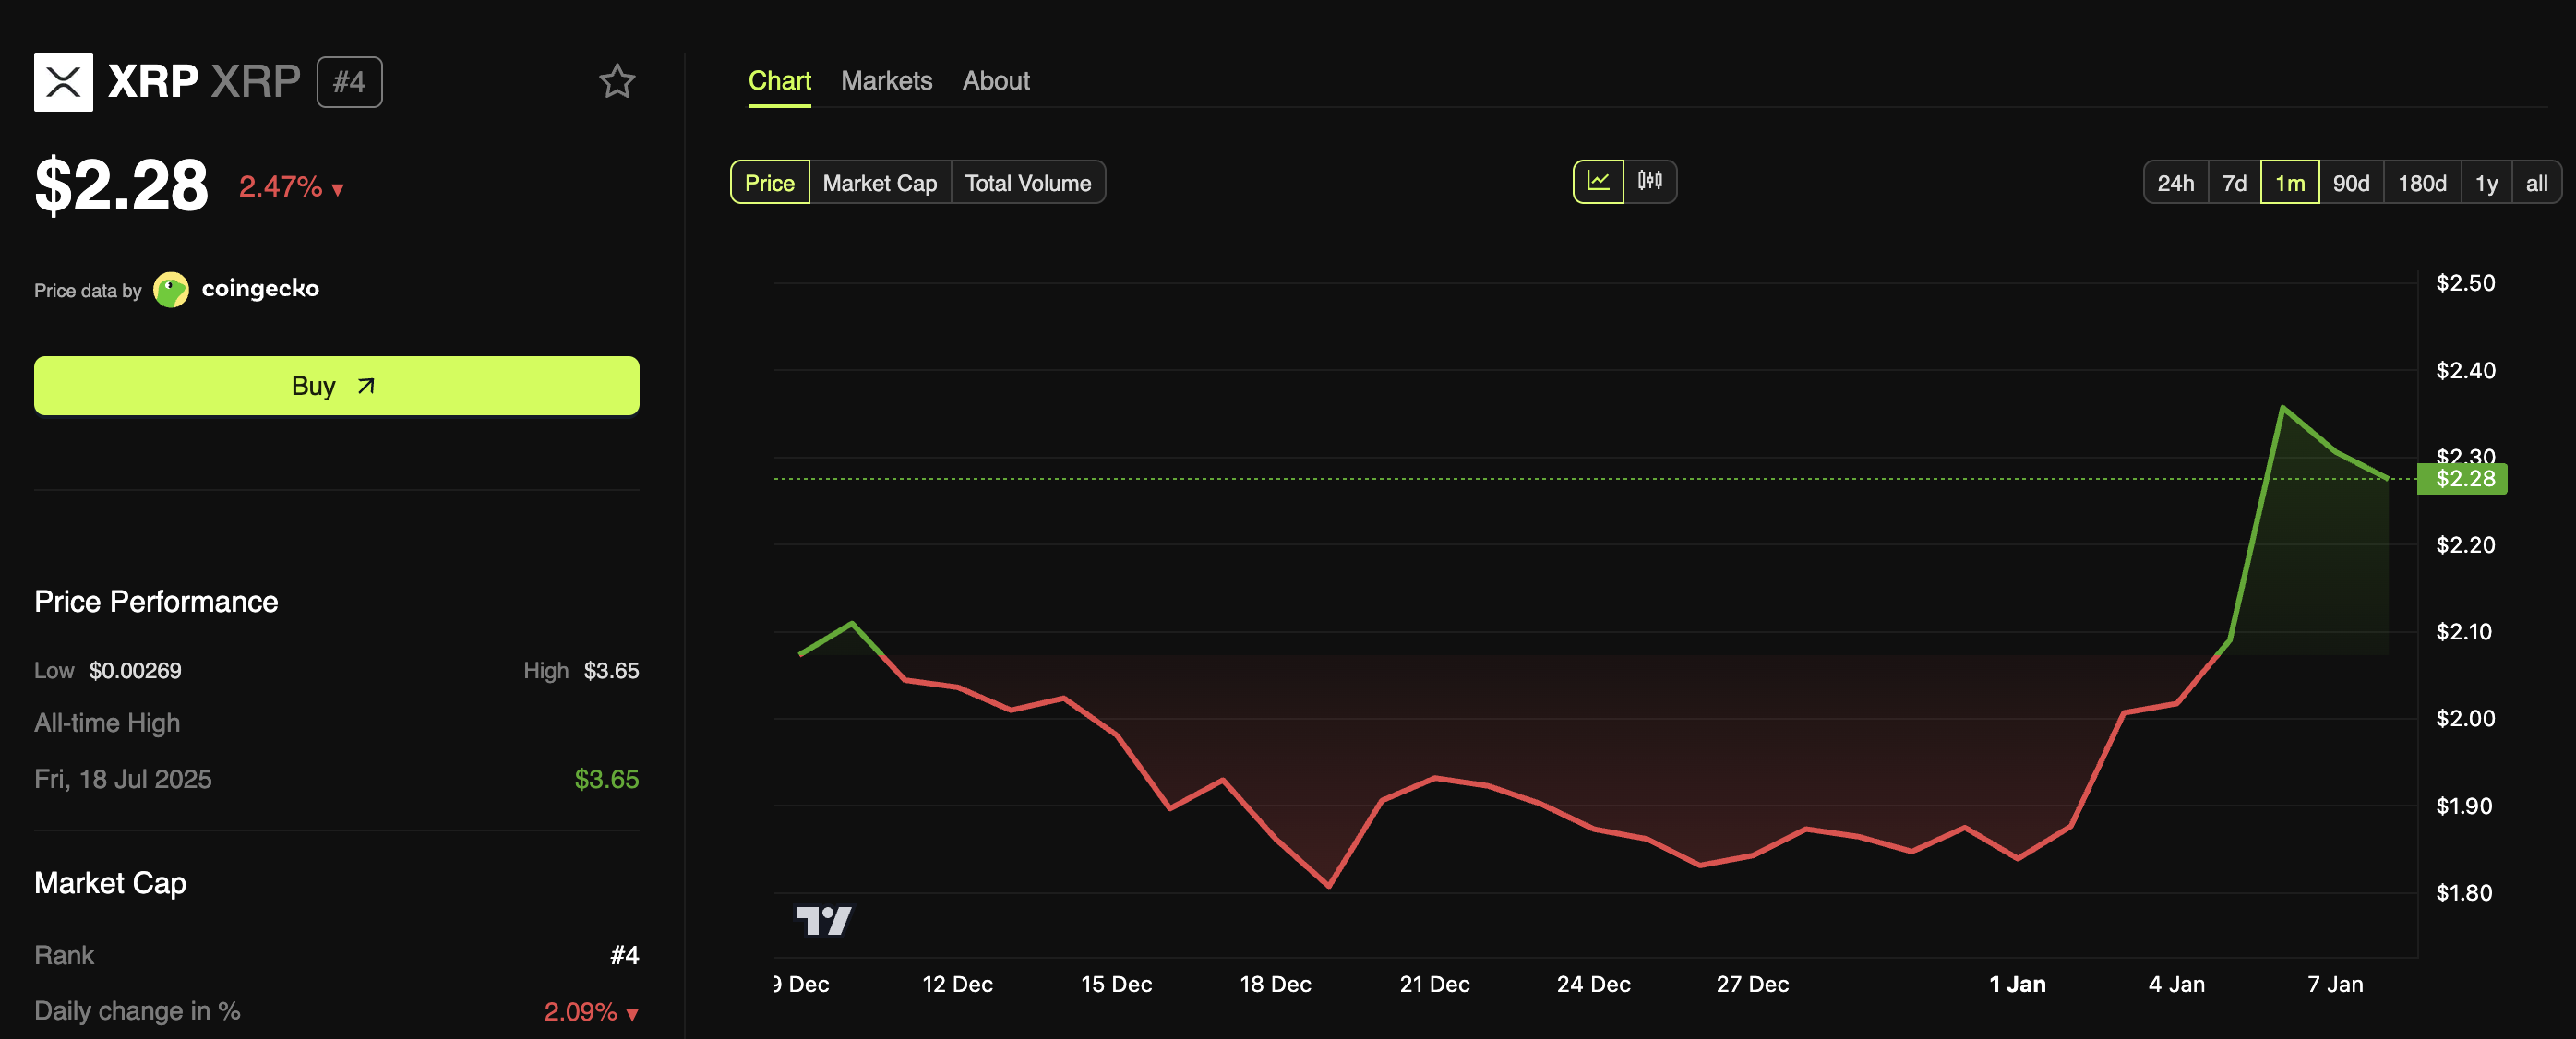Image resolution: width=2576 pixels, height=1039 pixels.
Task: Select the Price data toggle
Action: tap(769, 183)
